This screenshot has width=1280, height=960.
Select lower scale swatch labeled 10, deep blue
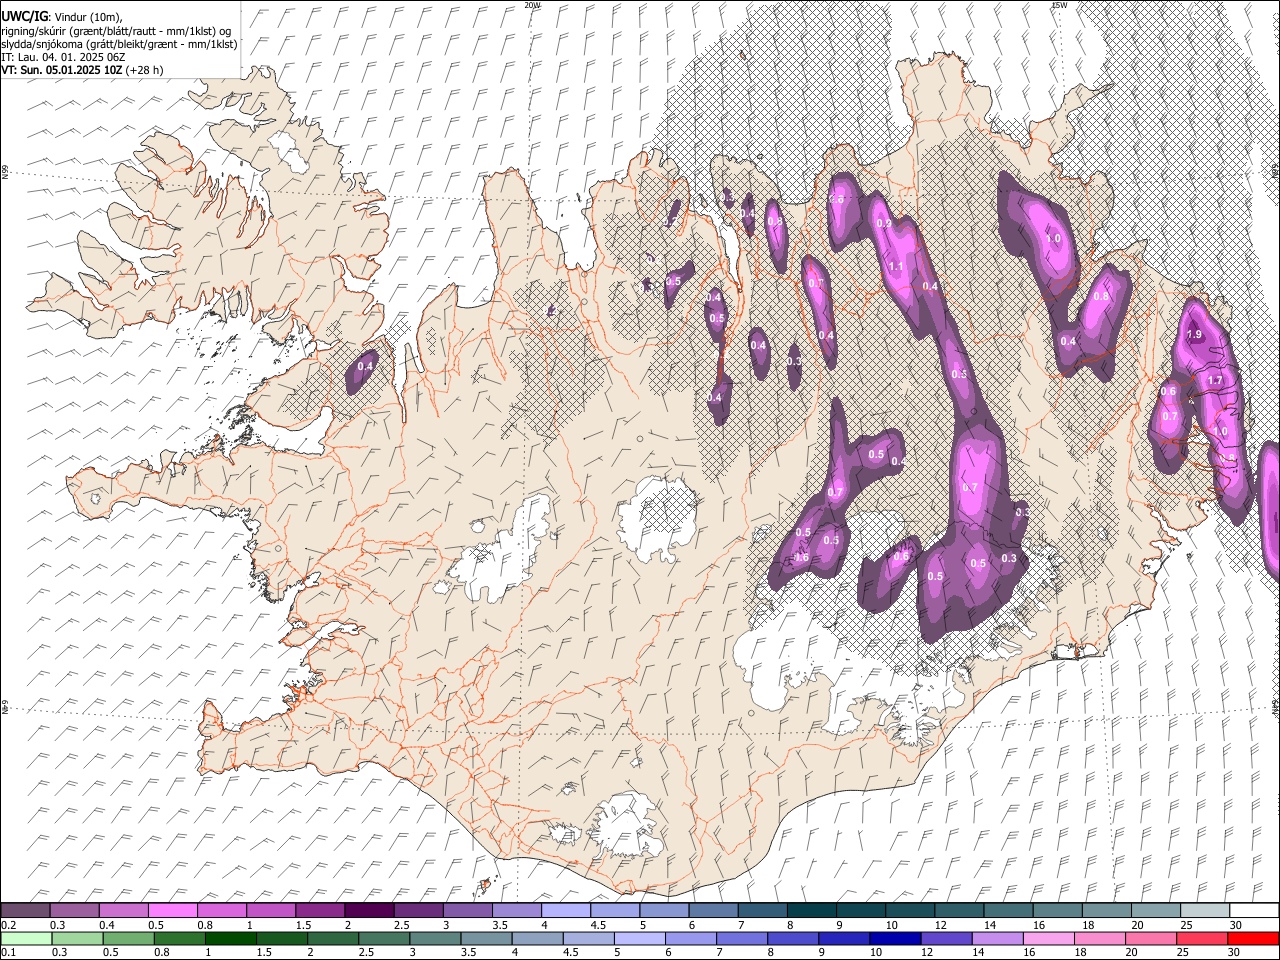[x=896, y=938]
